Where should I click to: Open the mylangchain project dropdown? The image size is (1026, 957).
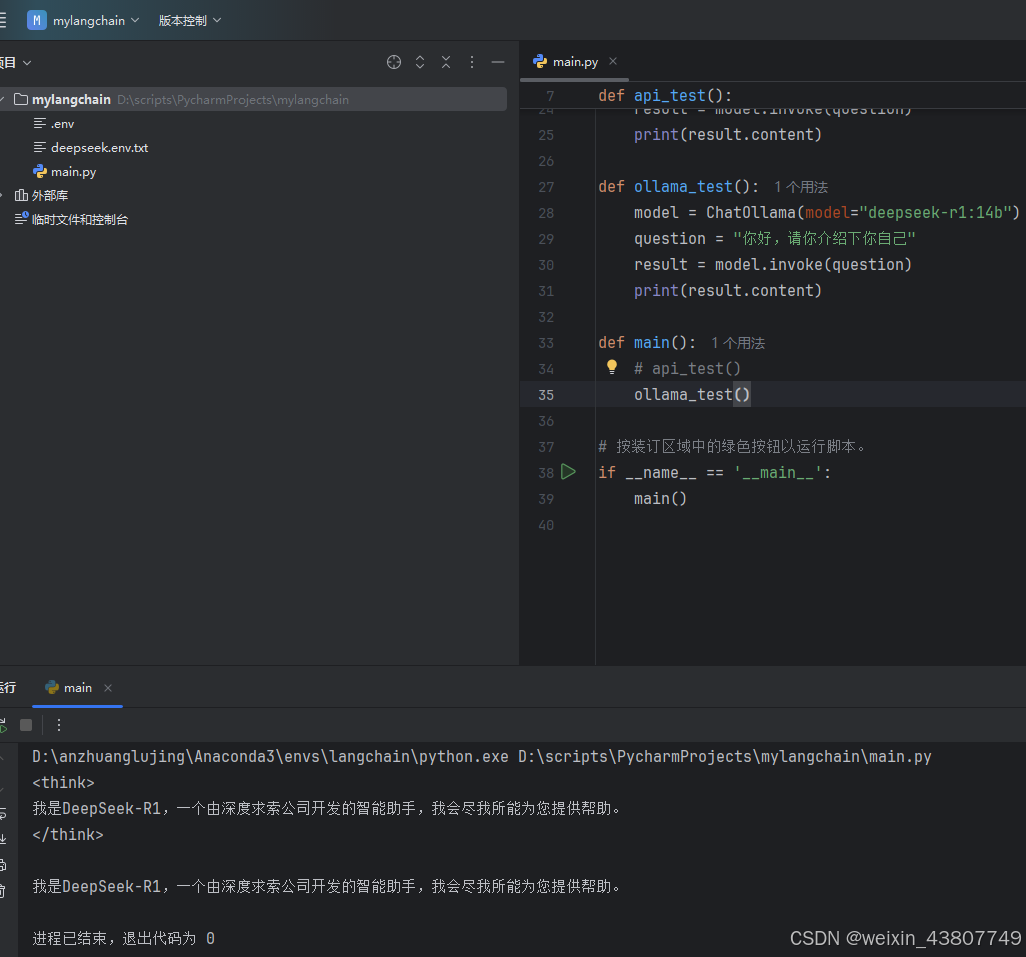pos(96,21)
